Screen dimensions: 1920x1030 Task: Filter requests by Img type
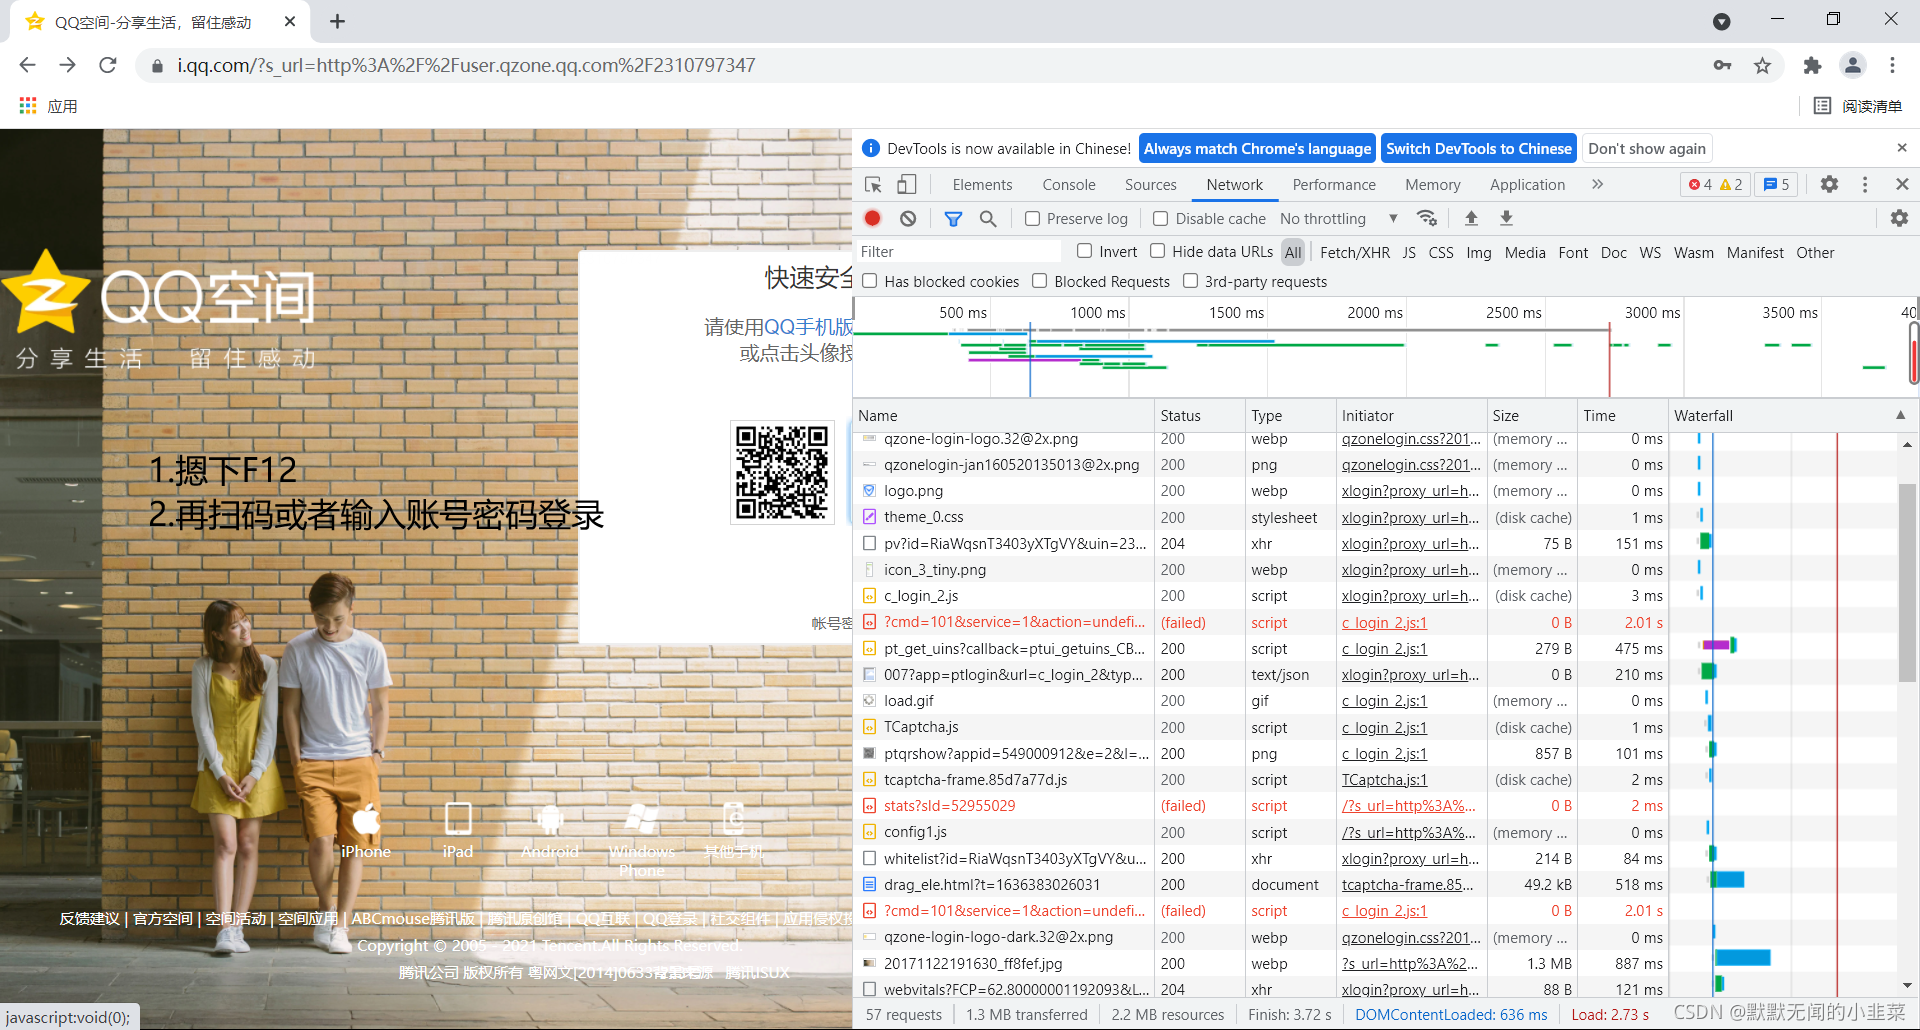coord(1479,253)
